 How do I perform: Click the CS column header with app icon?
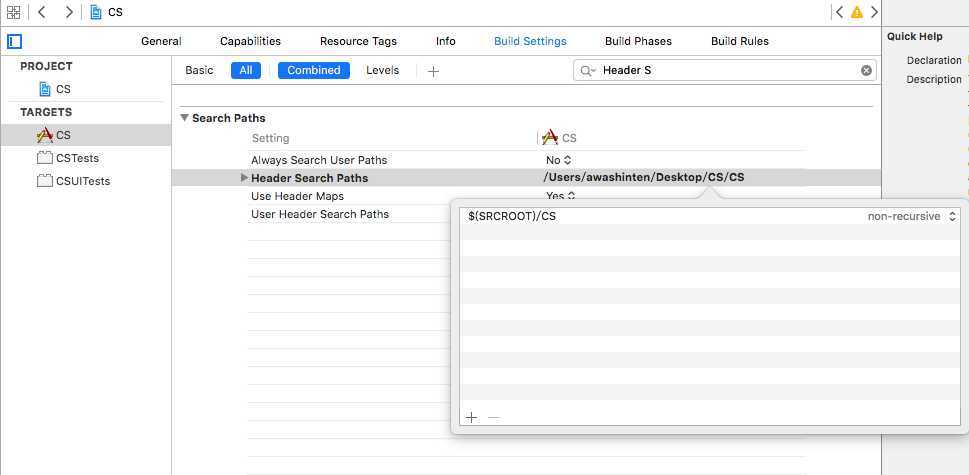[x=559, y=138]
